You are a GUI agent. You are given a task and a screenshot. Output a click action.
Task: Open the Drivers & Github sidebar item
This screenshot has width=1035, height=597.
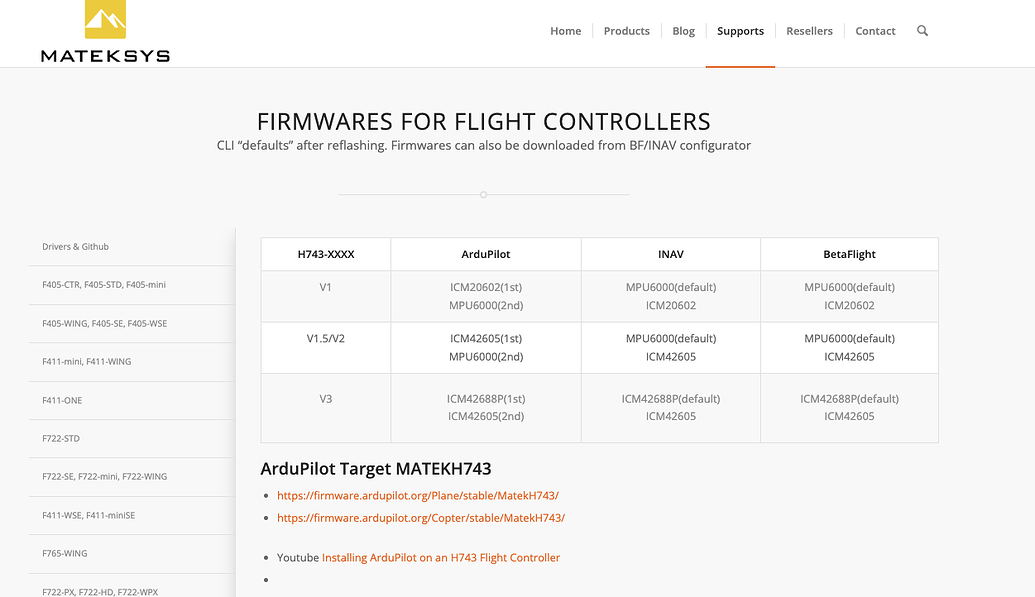tap(75, 246)
